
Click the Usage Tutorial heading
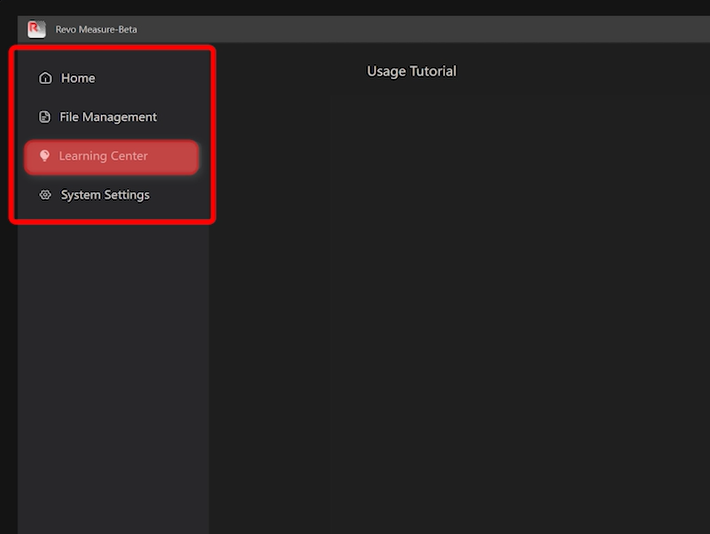point(411,71)
